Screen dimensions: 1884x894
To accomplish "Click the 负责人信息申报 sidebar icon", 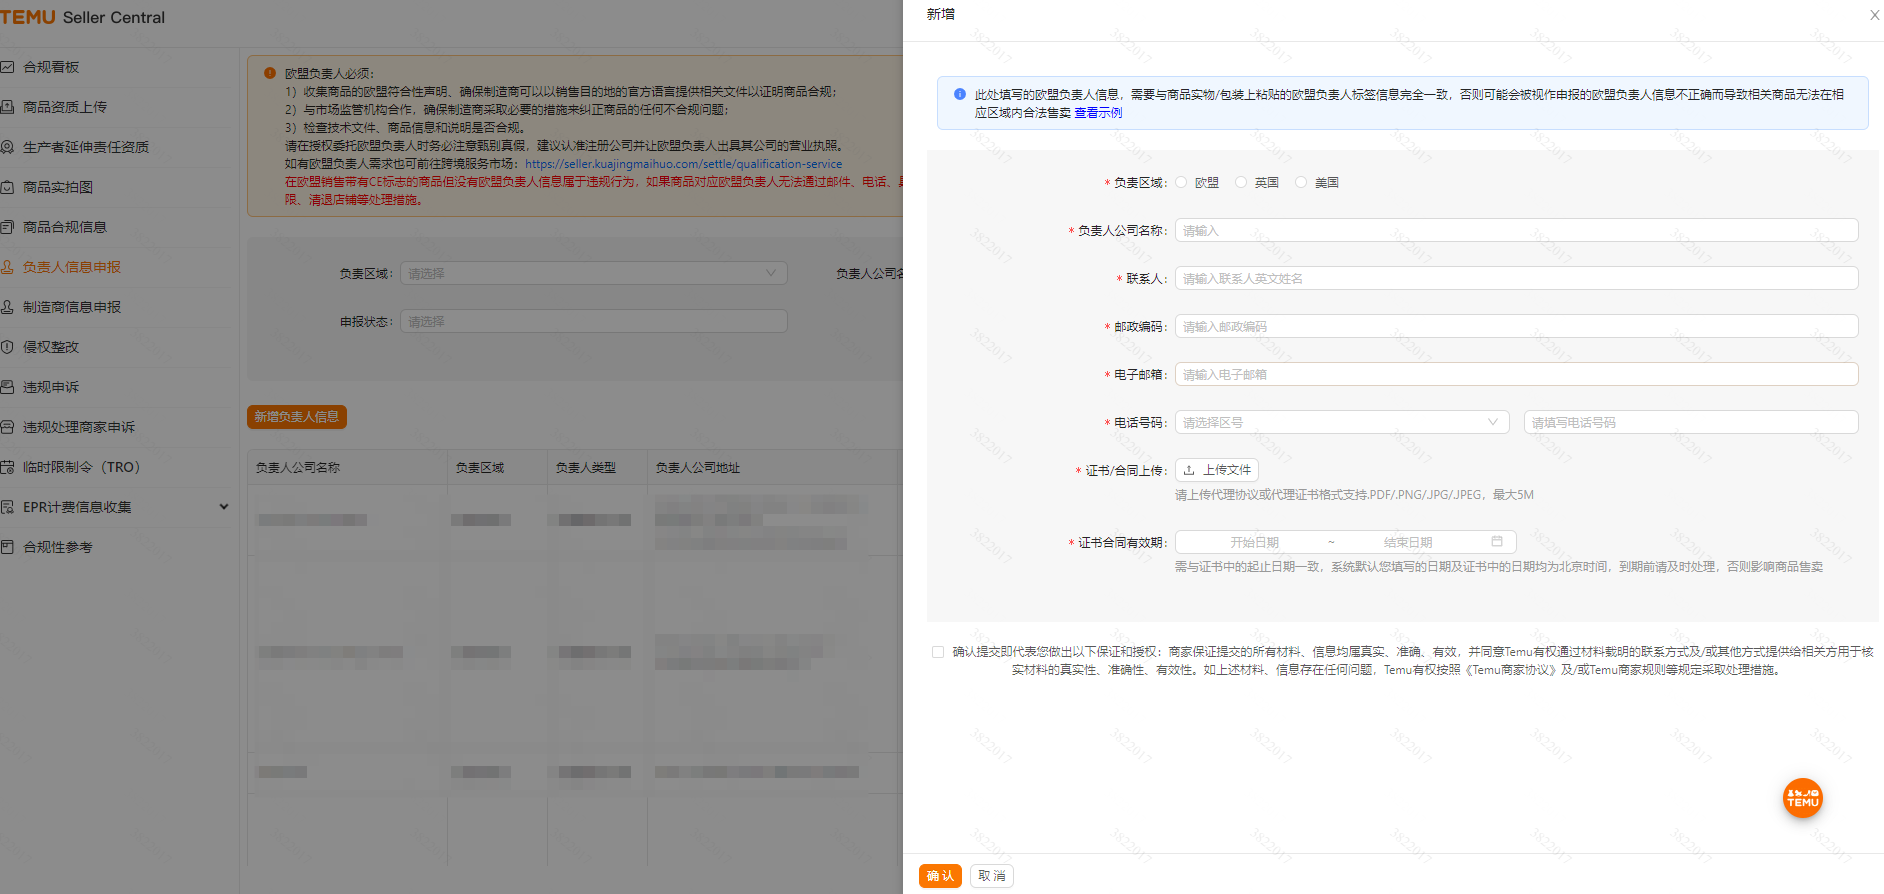I will (x=7, y=267).
